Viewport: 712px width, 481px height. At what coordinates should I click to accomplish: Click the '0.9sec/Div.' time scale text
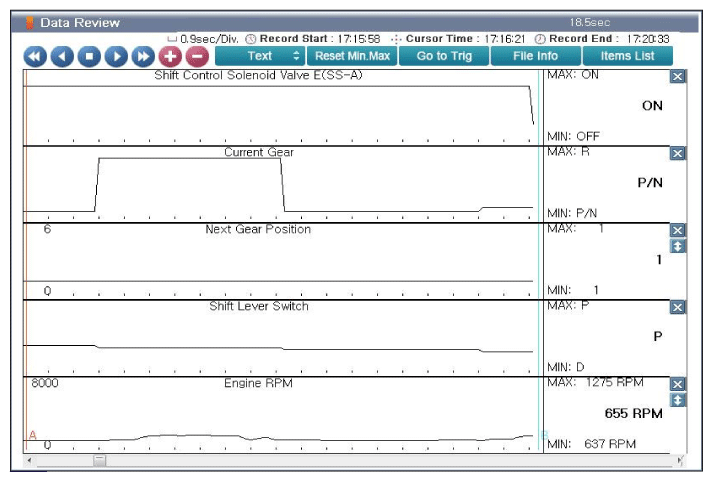pos(209,39)
